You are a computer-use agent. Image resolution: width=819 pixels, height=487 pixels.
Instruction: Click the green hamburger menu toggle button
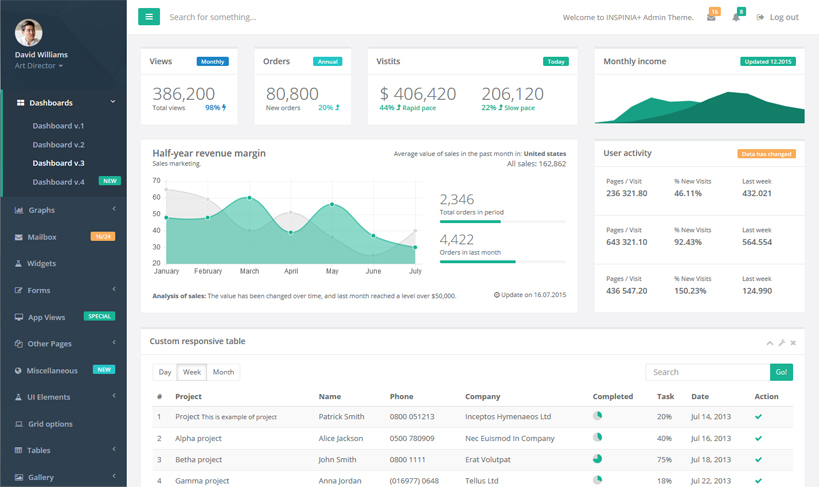pyautogui.click(x=149, y=17)
